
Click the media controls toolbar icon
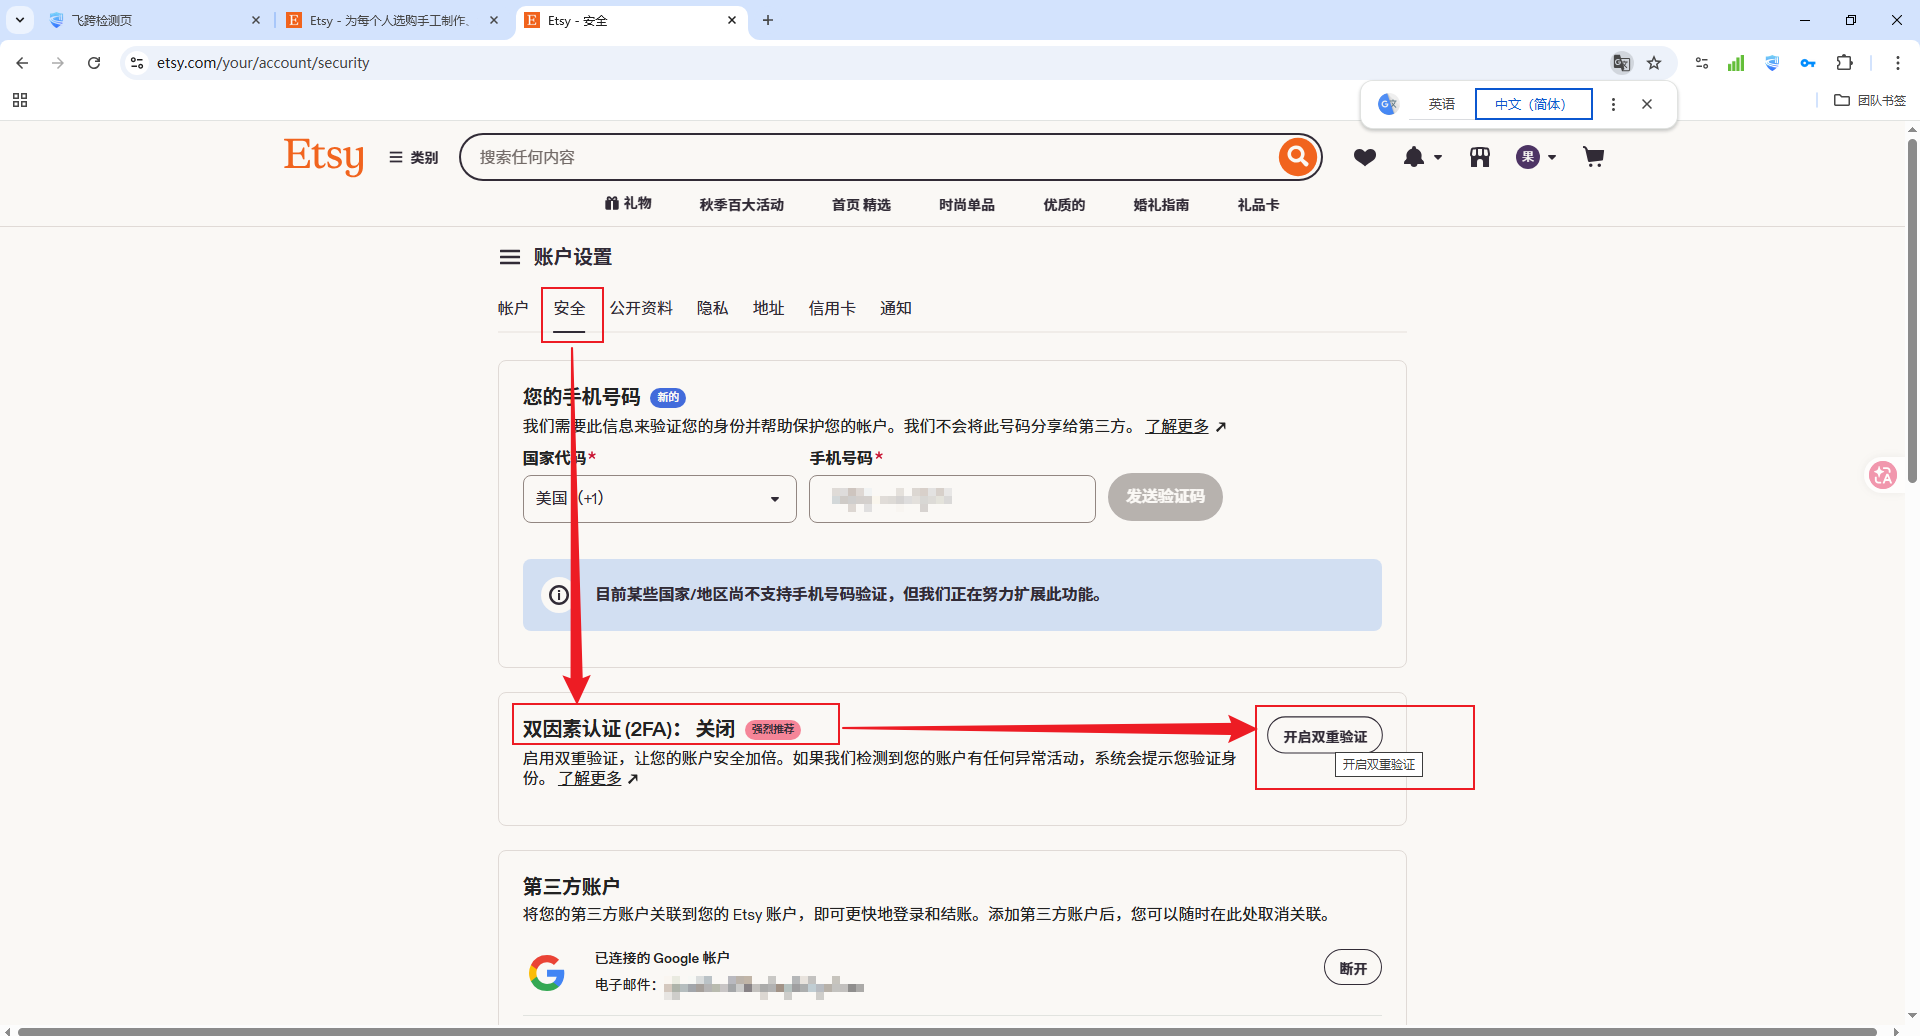click(1702, 63)
